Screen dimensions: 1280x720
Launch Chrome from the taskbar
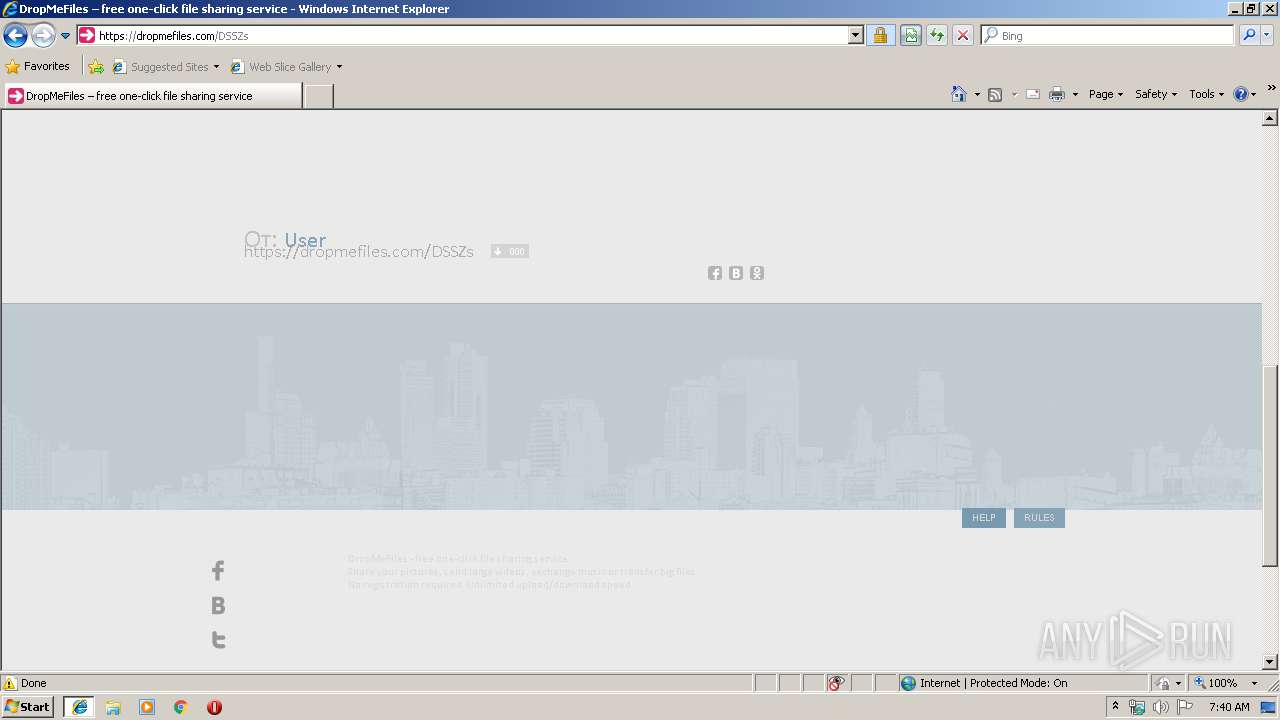point(181,707)
